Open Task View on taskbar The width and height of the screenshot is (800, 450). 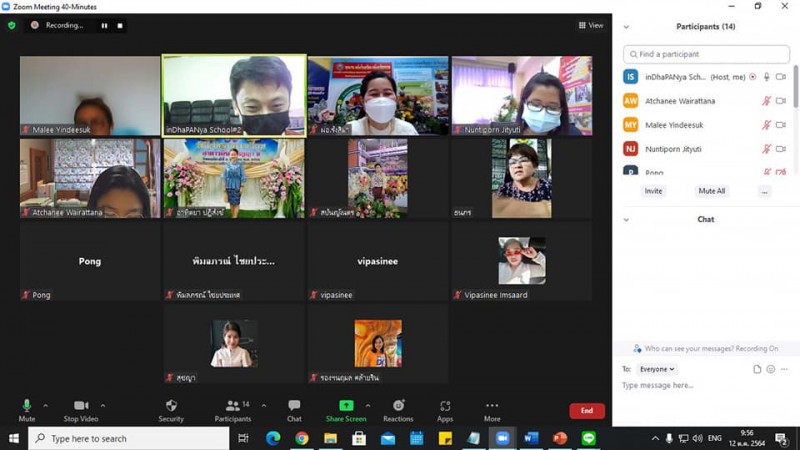(243, 438)
